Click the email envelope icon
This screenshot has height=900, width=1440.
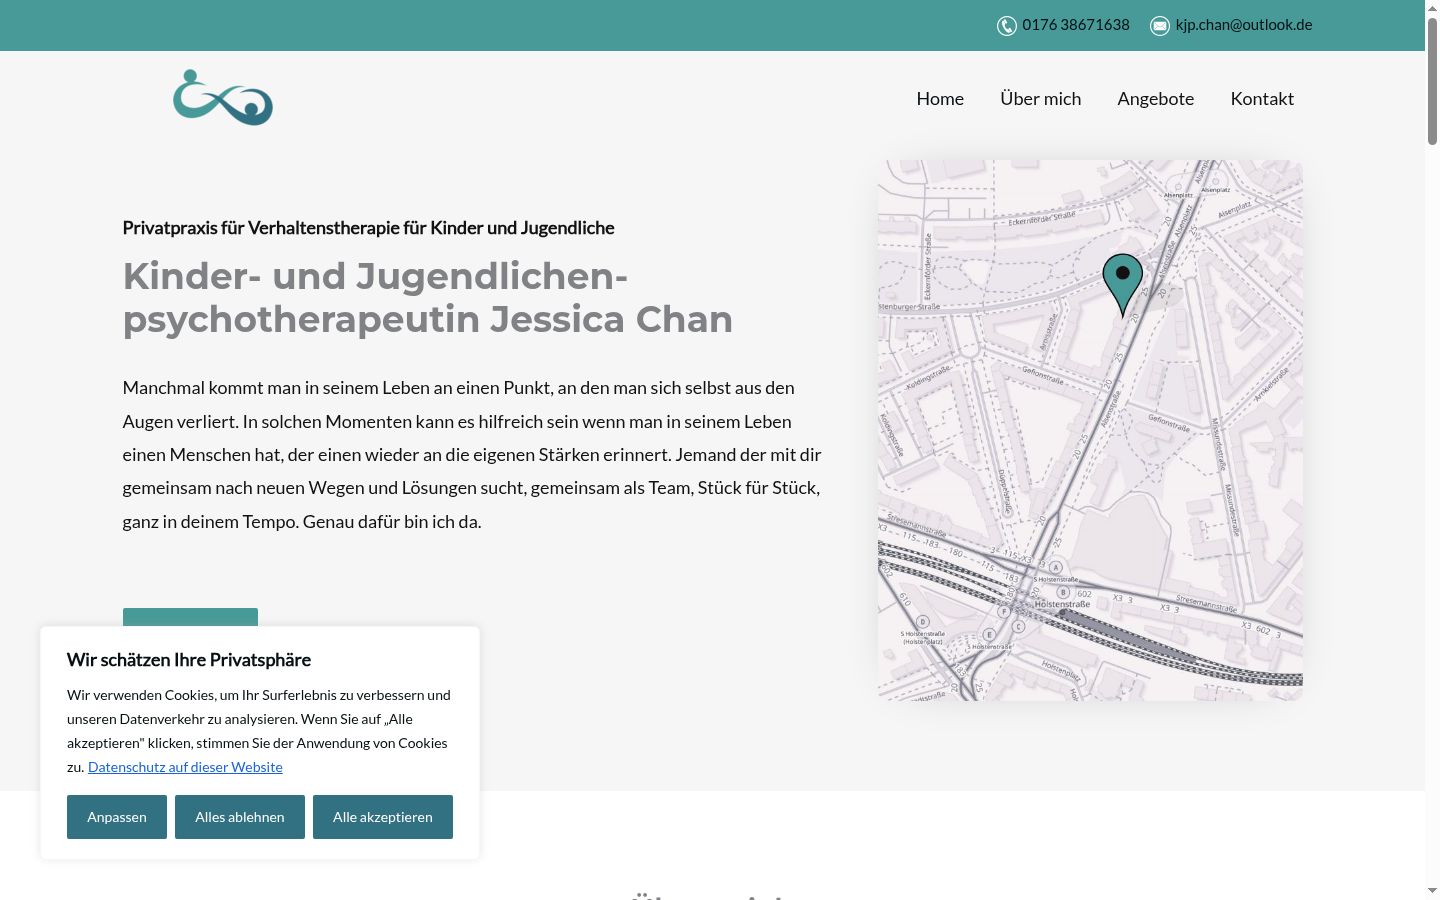(1160, 26)
